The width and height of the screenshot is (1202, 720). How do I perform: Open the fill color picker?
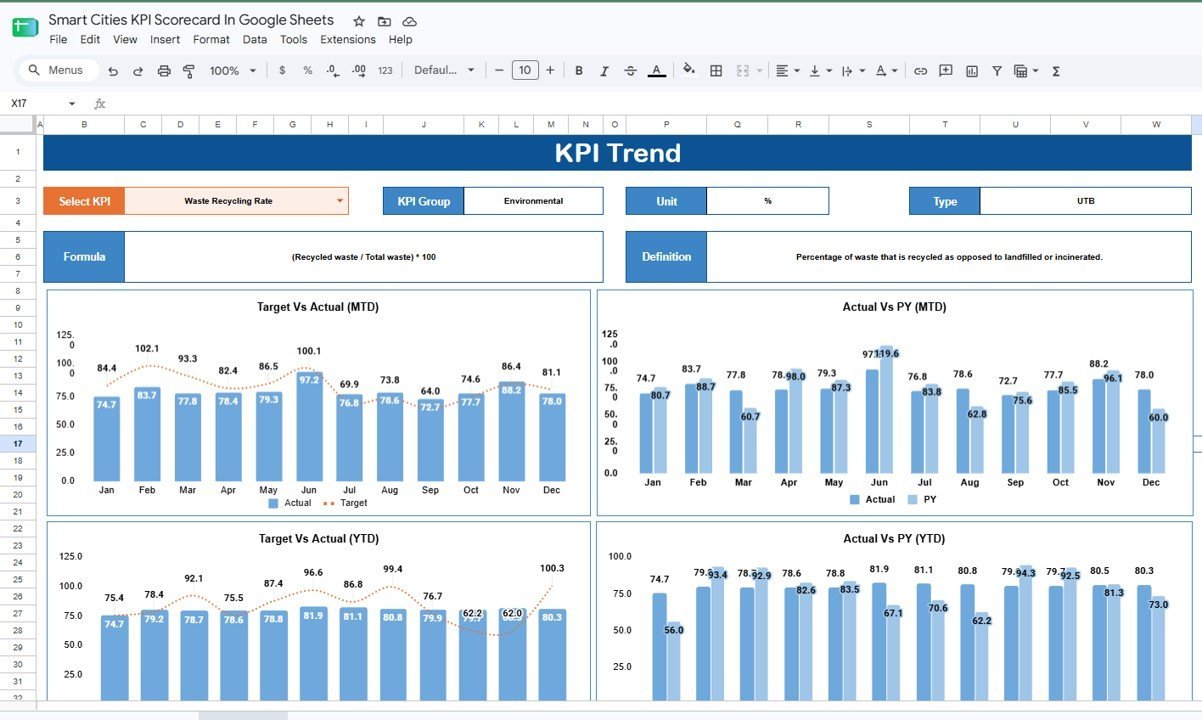[688, 71]
